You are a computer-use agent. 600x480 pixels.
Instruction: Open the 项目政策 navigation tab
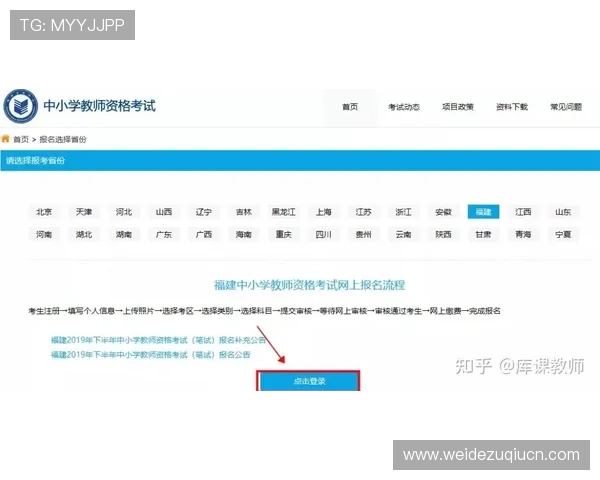click(x=458, y=107)
